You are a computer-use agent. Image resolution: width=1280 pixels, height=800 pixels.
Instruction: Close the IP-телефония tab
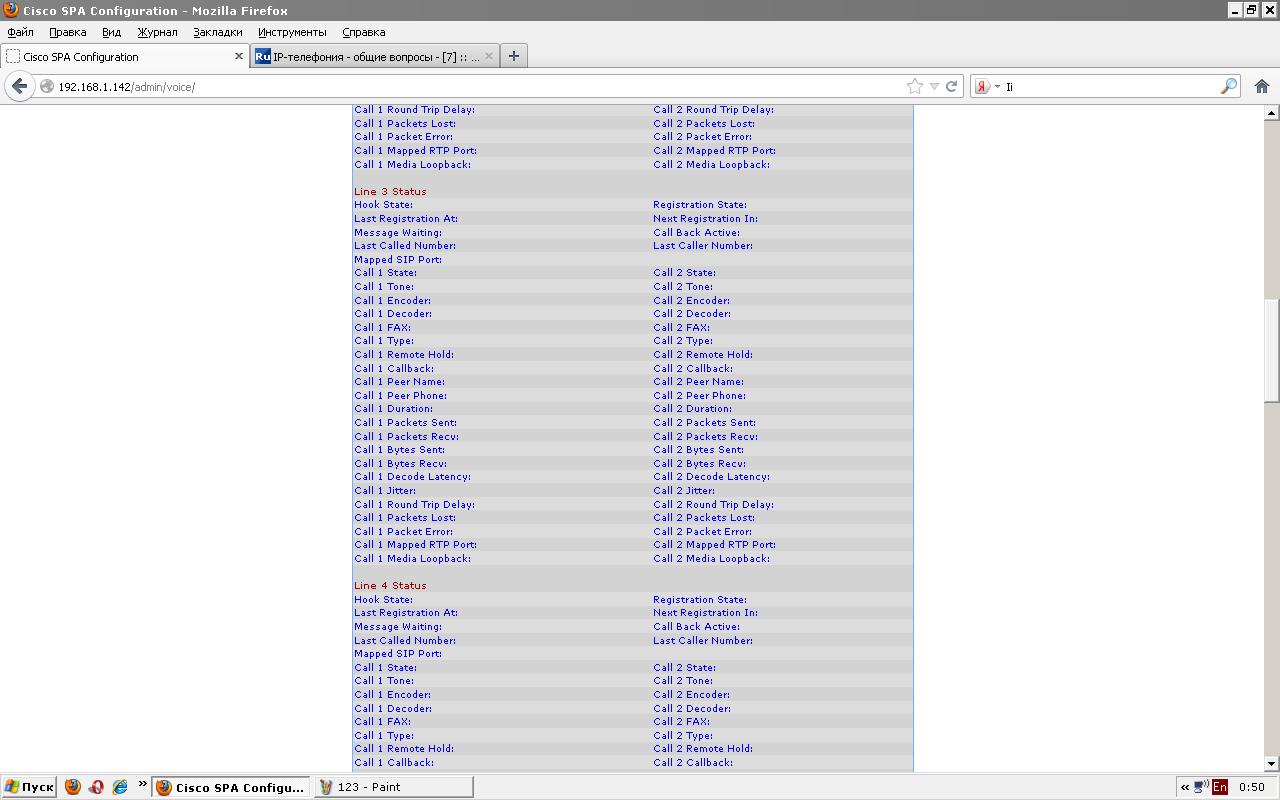pos(489,57)
